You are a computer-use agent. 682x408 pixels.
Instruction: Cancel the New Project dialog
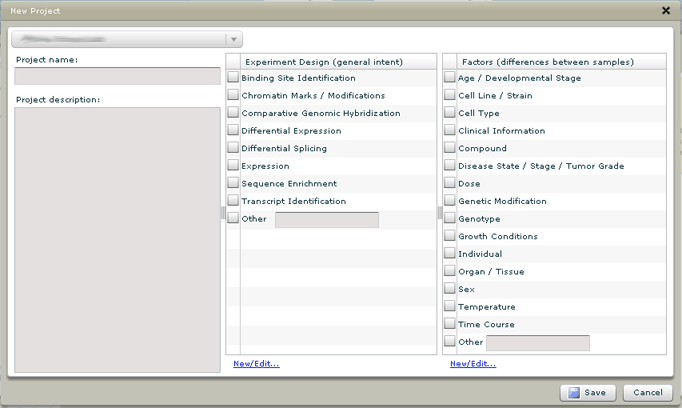coord(648,393)
